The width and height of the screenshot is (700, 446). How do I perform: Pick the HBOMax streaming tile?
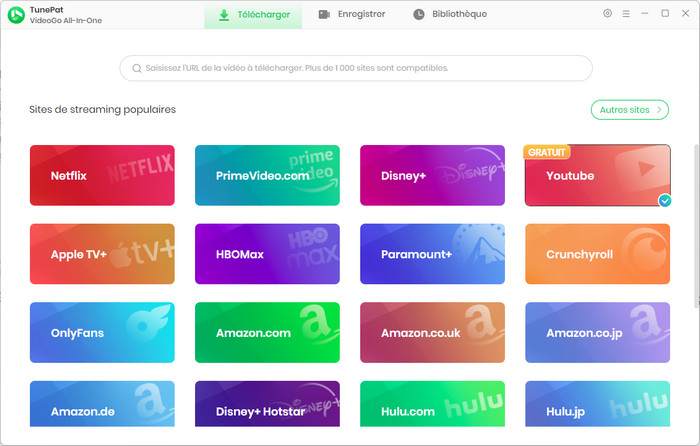click(x=267, y=254)
